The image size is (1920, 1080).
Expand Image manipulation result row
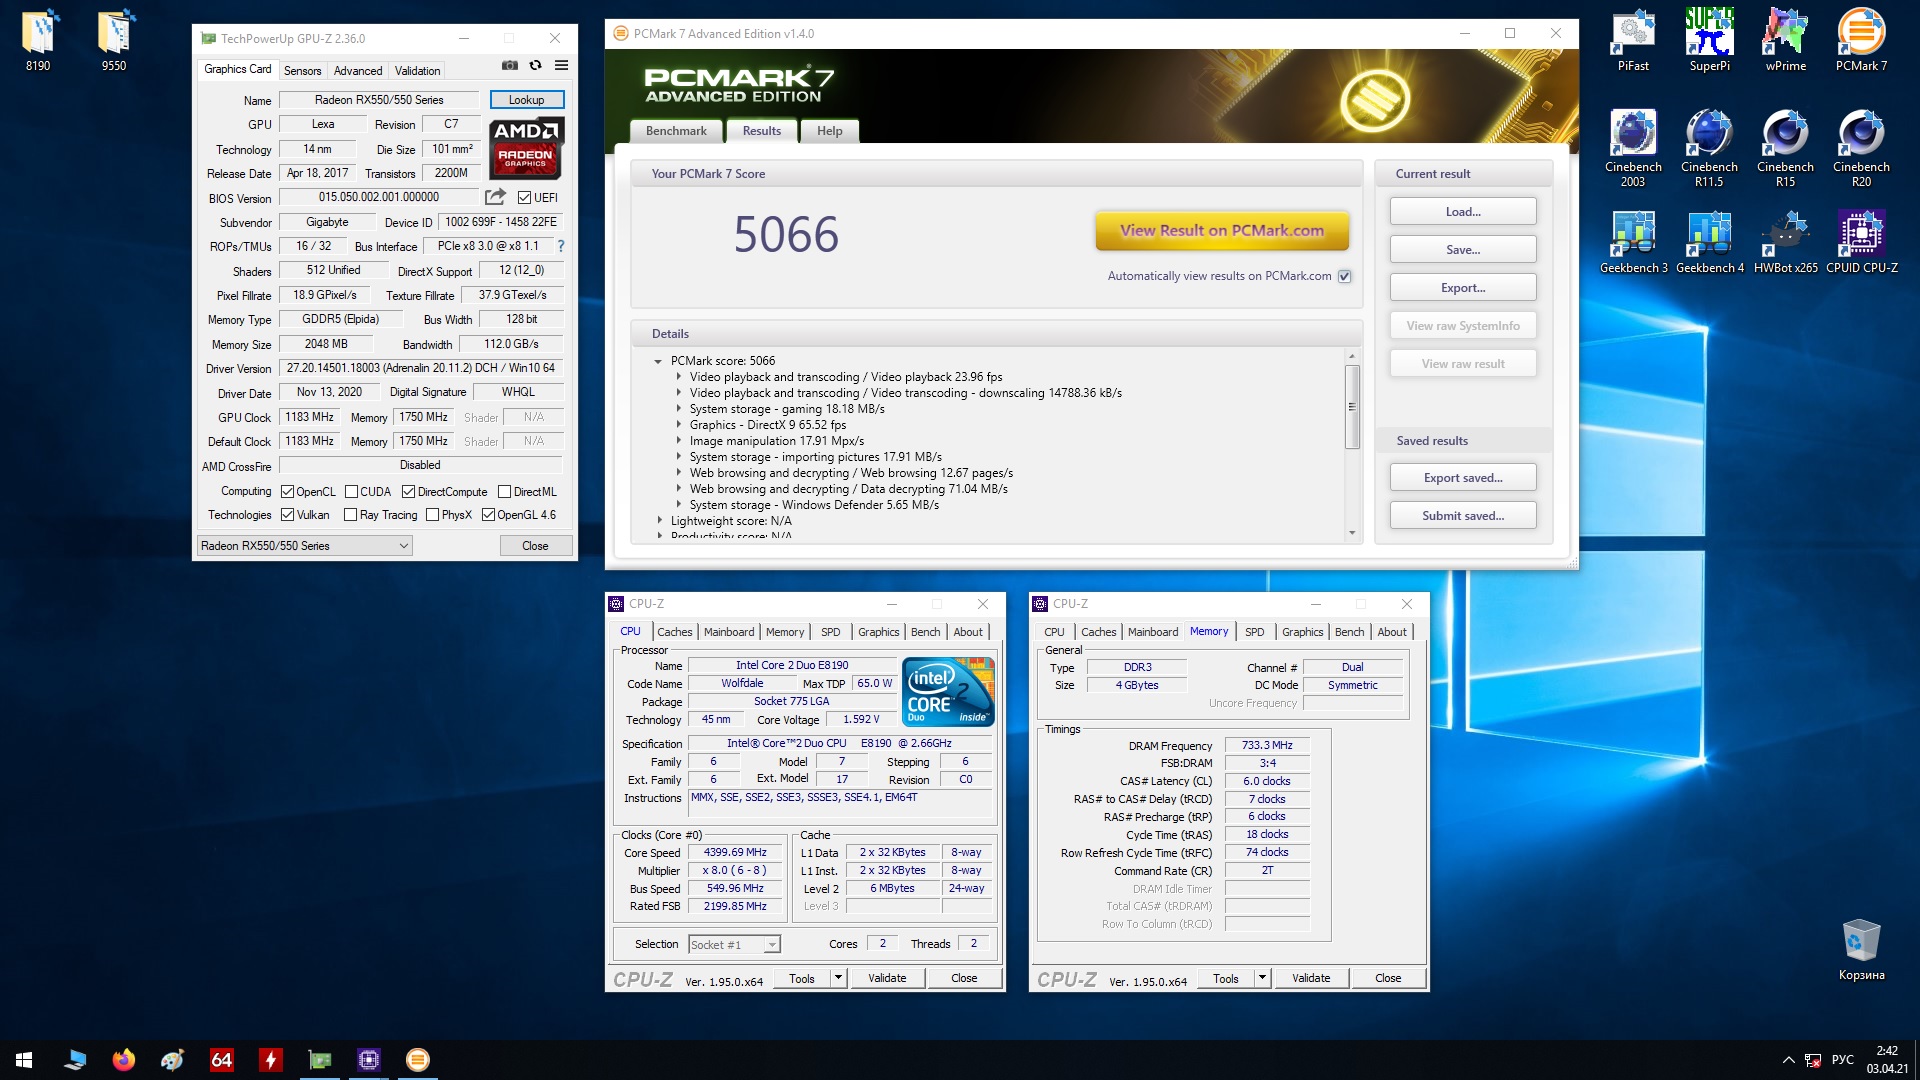click(x=678, y=441)
